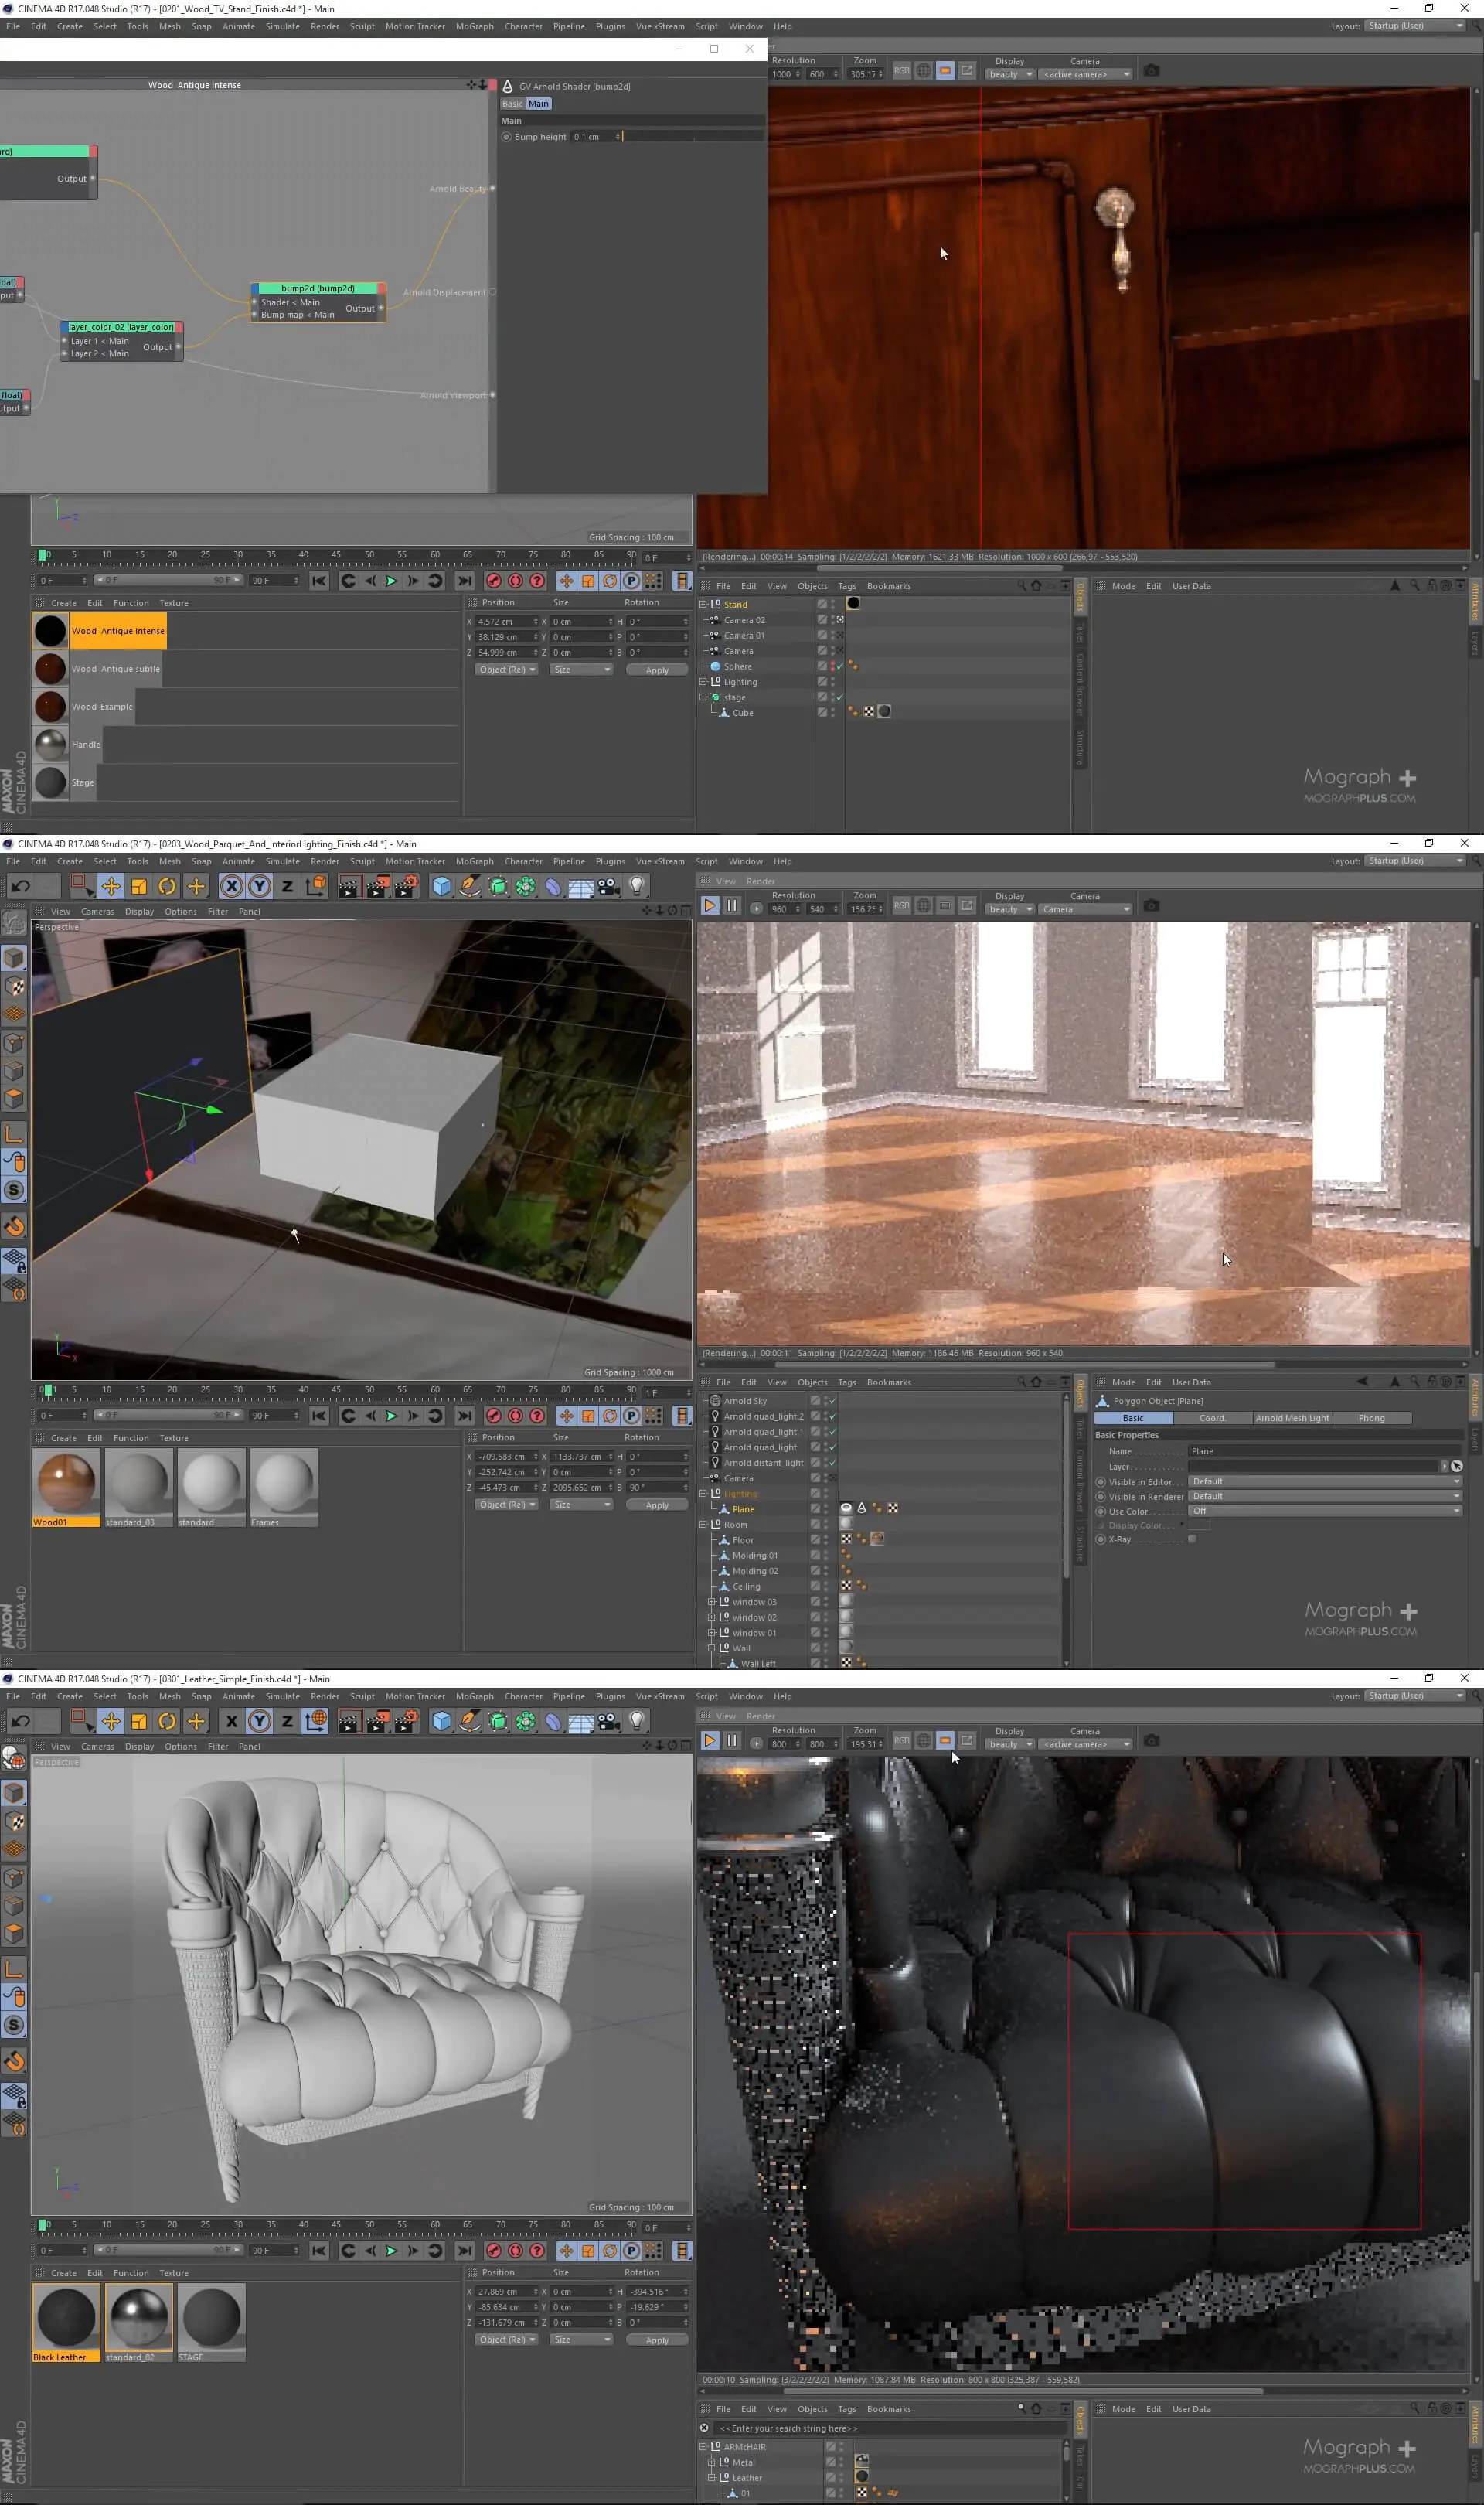Open Render menu in Leather_Simple window
This screenshot has height=2505, width=1484.
(x=324, y=1696)
